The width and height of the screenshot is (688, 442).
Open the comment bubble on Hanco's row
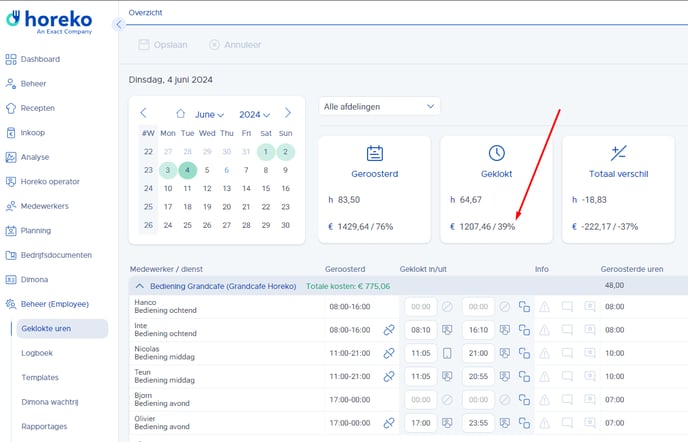click(567, 307)
